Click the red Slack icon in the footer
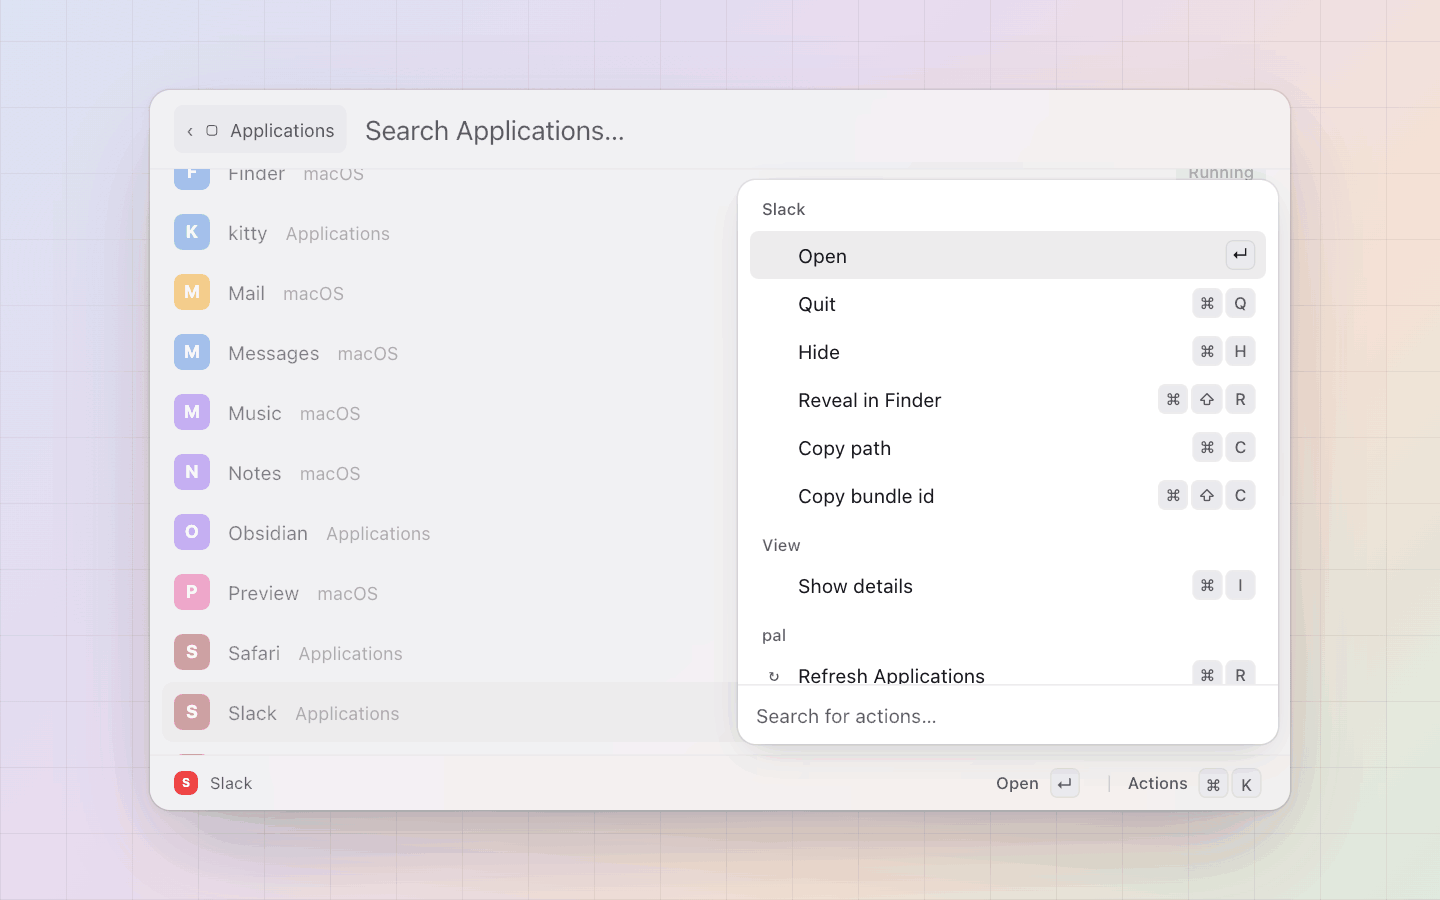The height and width of the screenshot is (900, 1440). pyautogui.click(x=186, y=783)
